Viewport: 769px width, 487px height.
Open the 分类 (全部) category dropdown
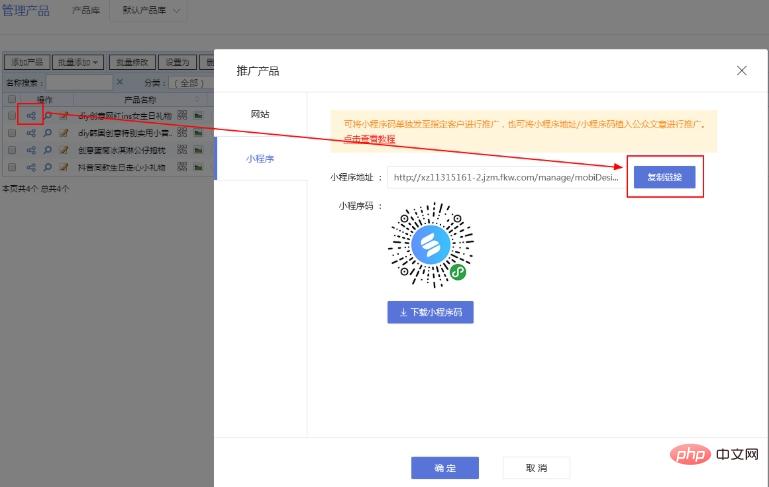(191, 83)
